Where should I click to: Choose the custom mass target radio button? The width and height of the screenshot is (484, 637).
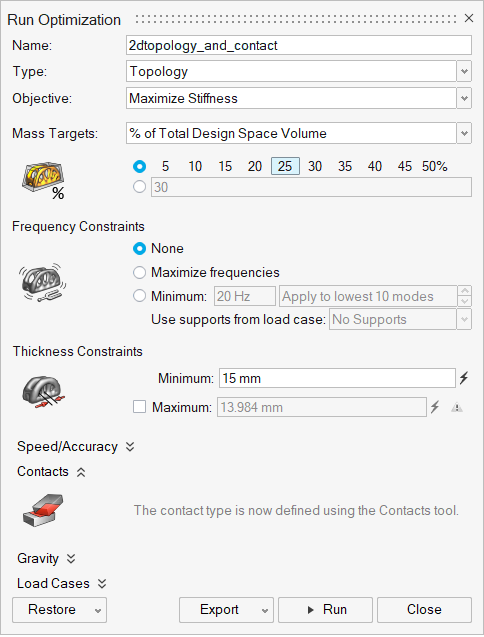pos(139,187)
